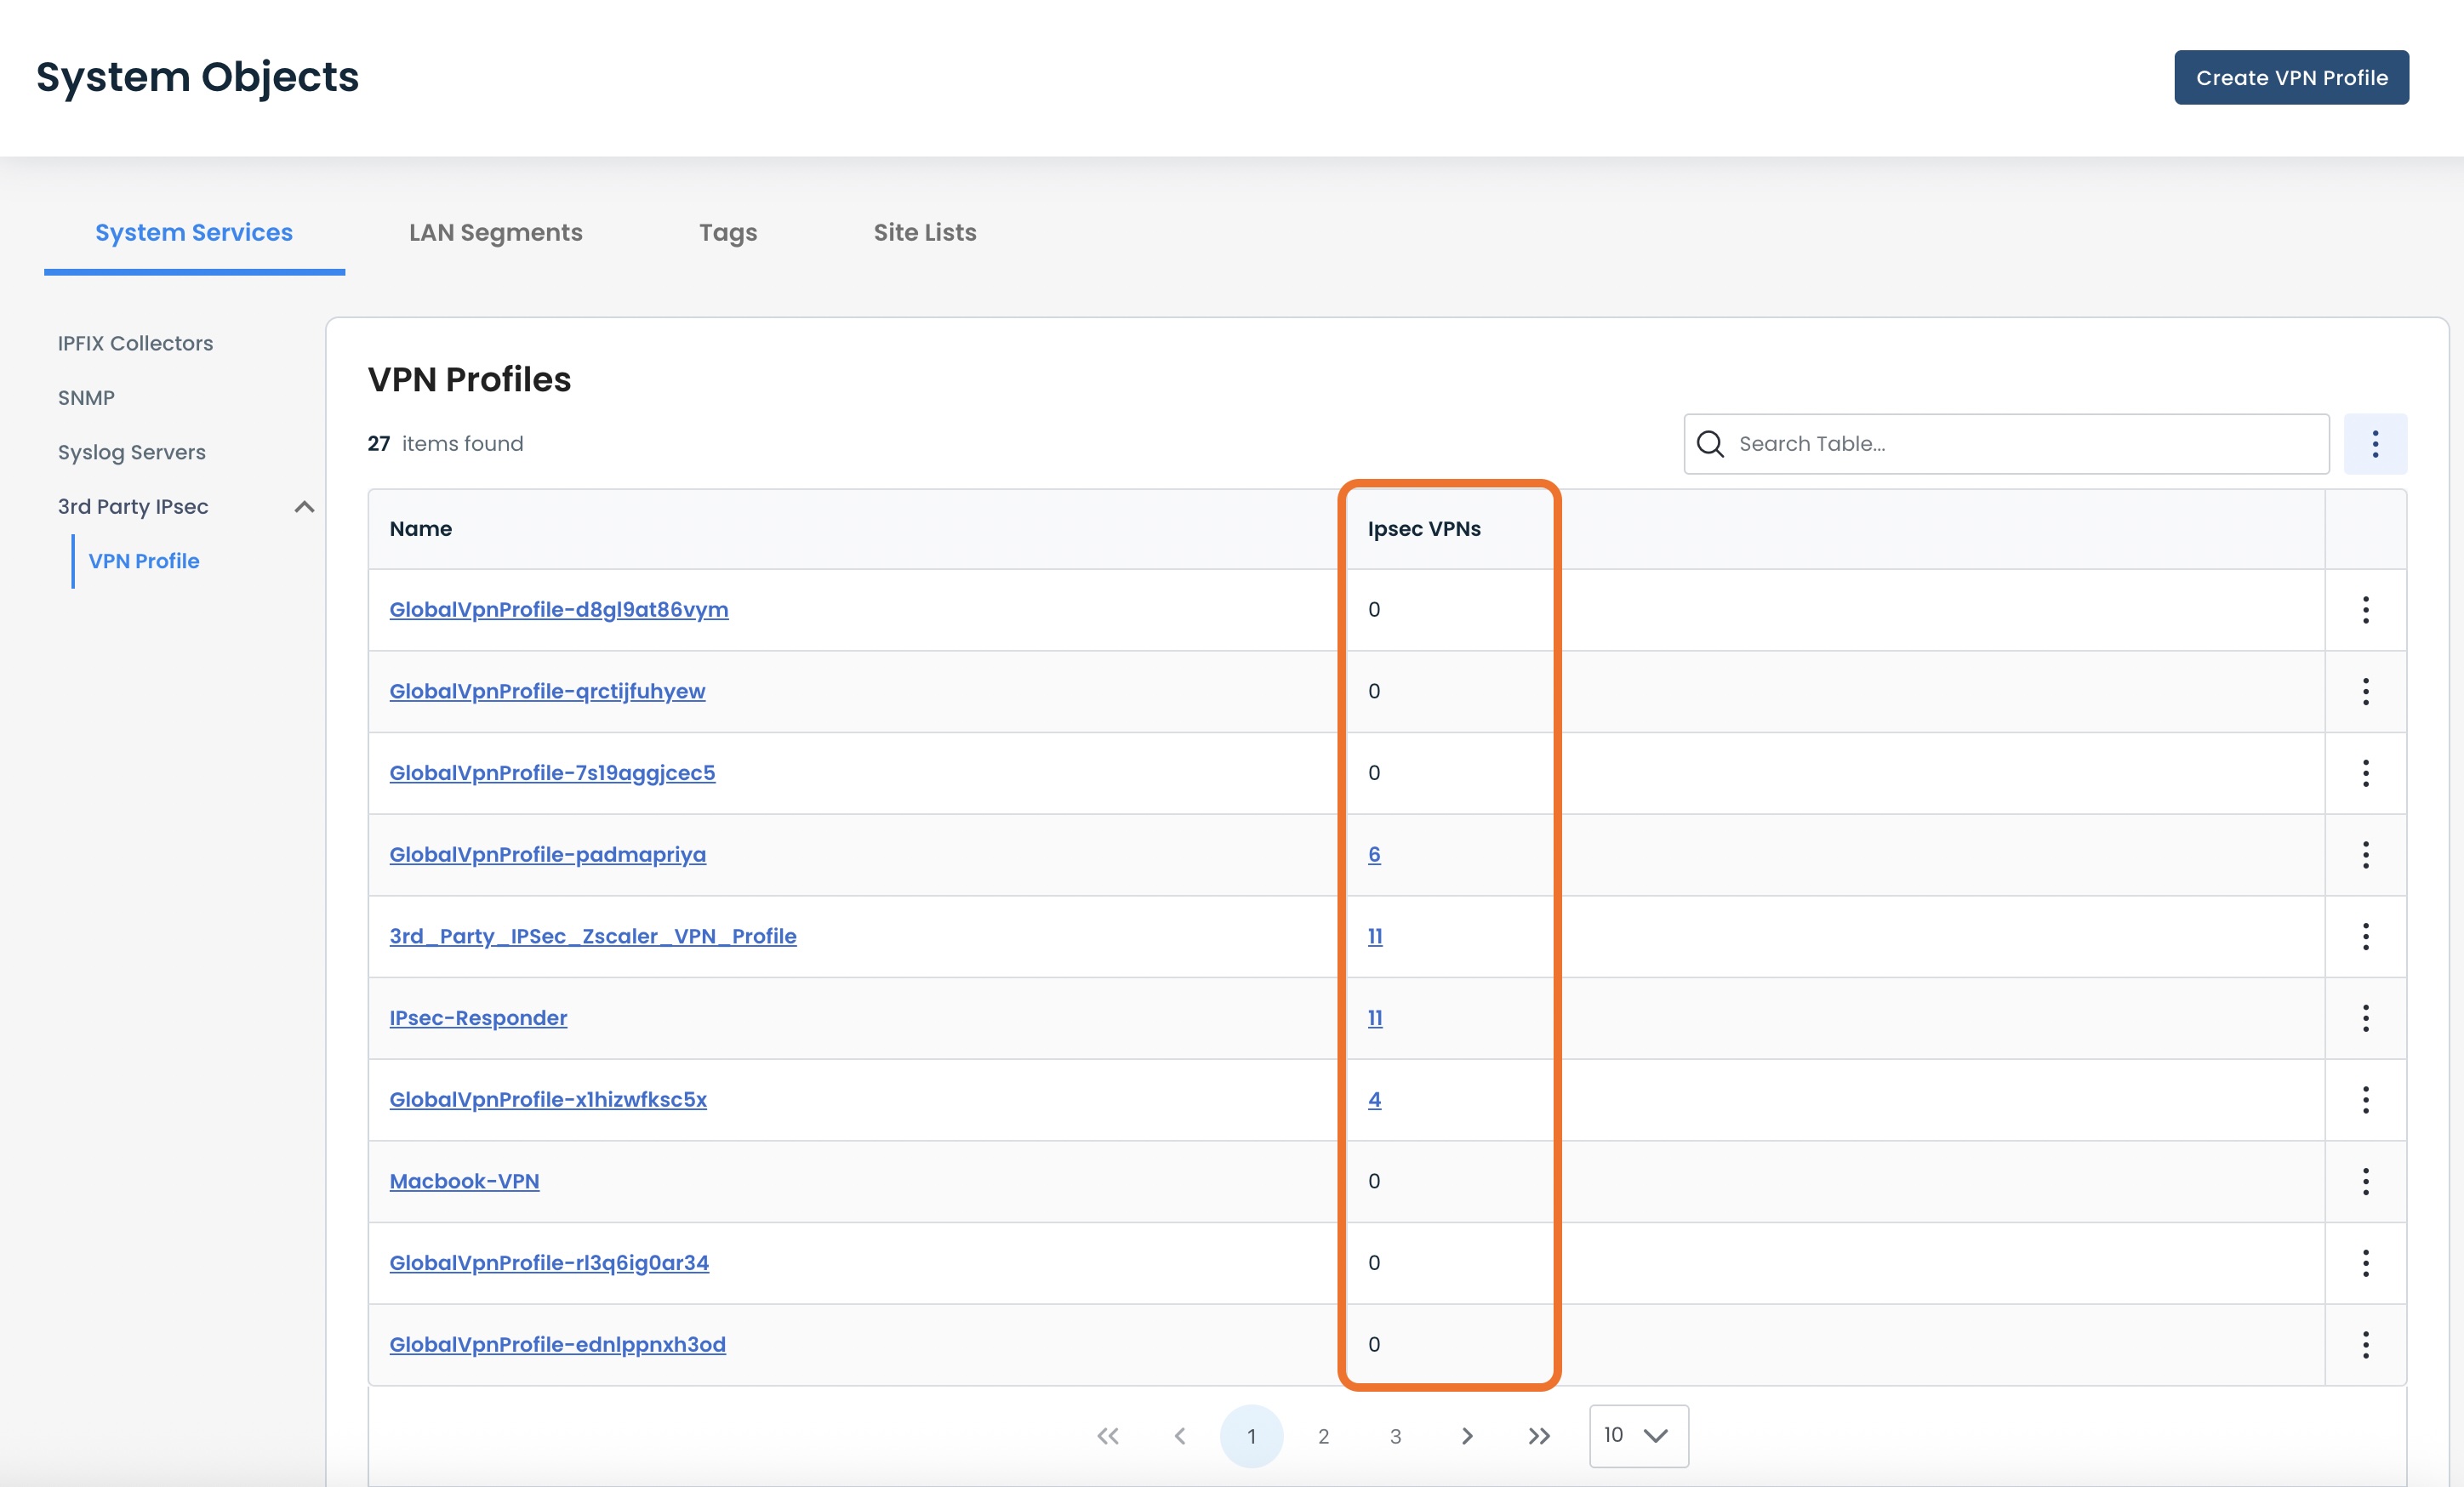Select Syslog Servers in the sidebar
Screen dimensions: 2464x1487
pyautogui.click(x=131, y=452)
